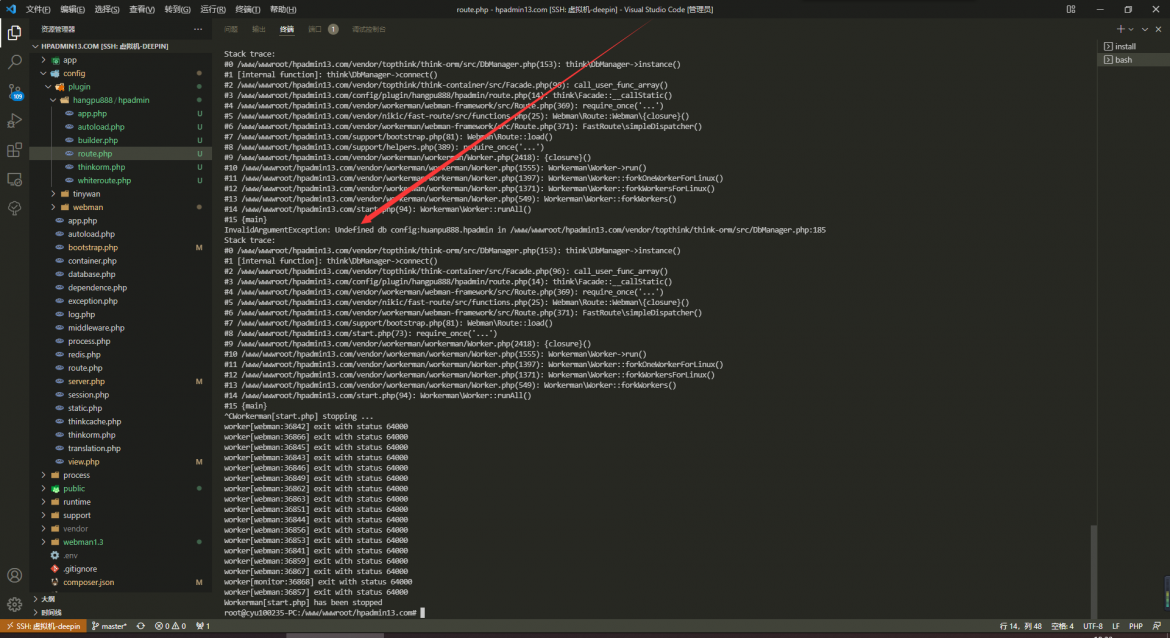Screen dimensions: 1170x638
Task: Click the VS Code logo icon
Action: 10,9
